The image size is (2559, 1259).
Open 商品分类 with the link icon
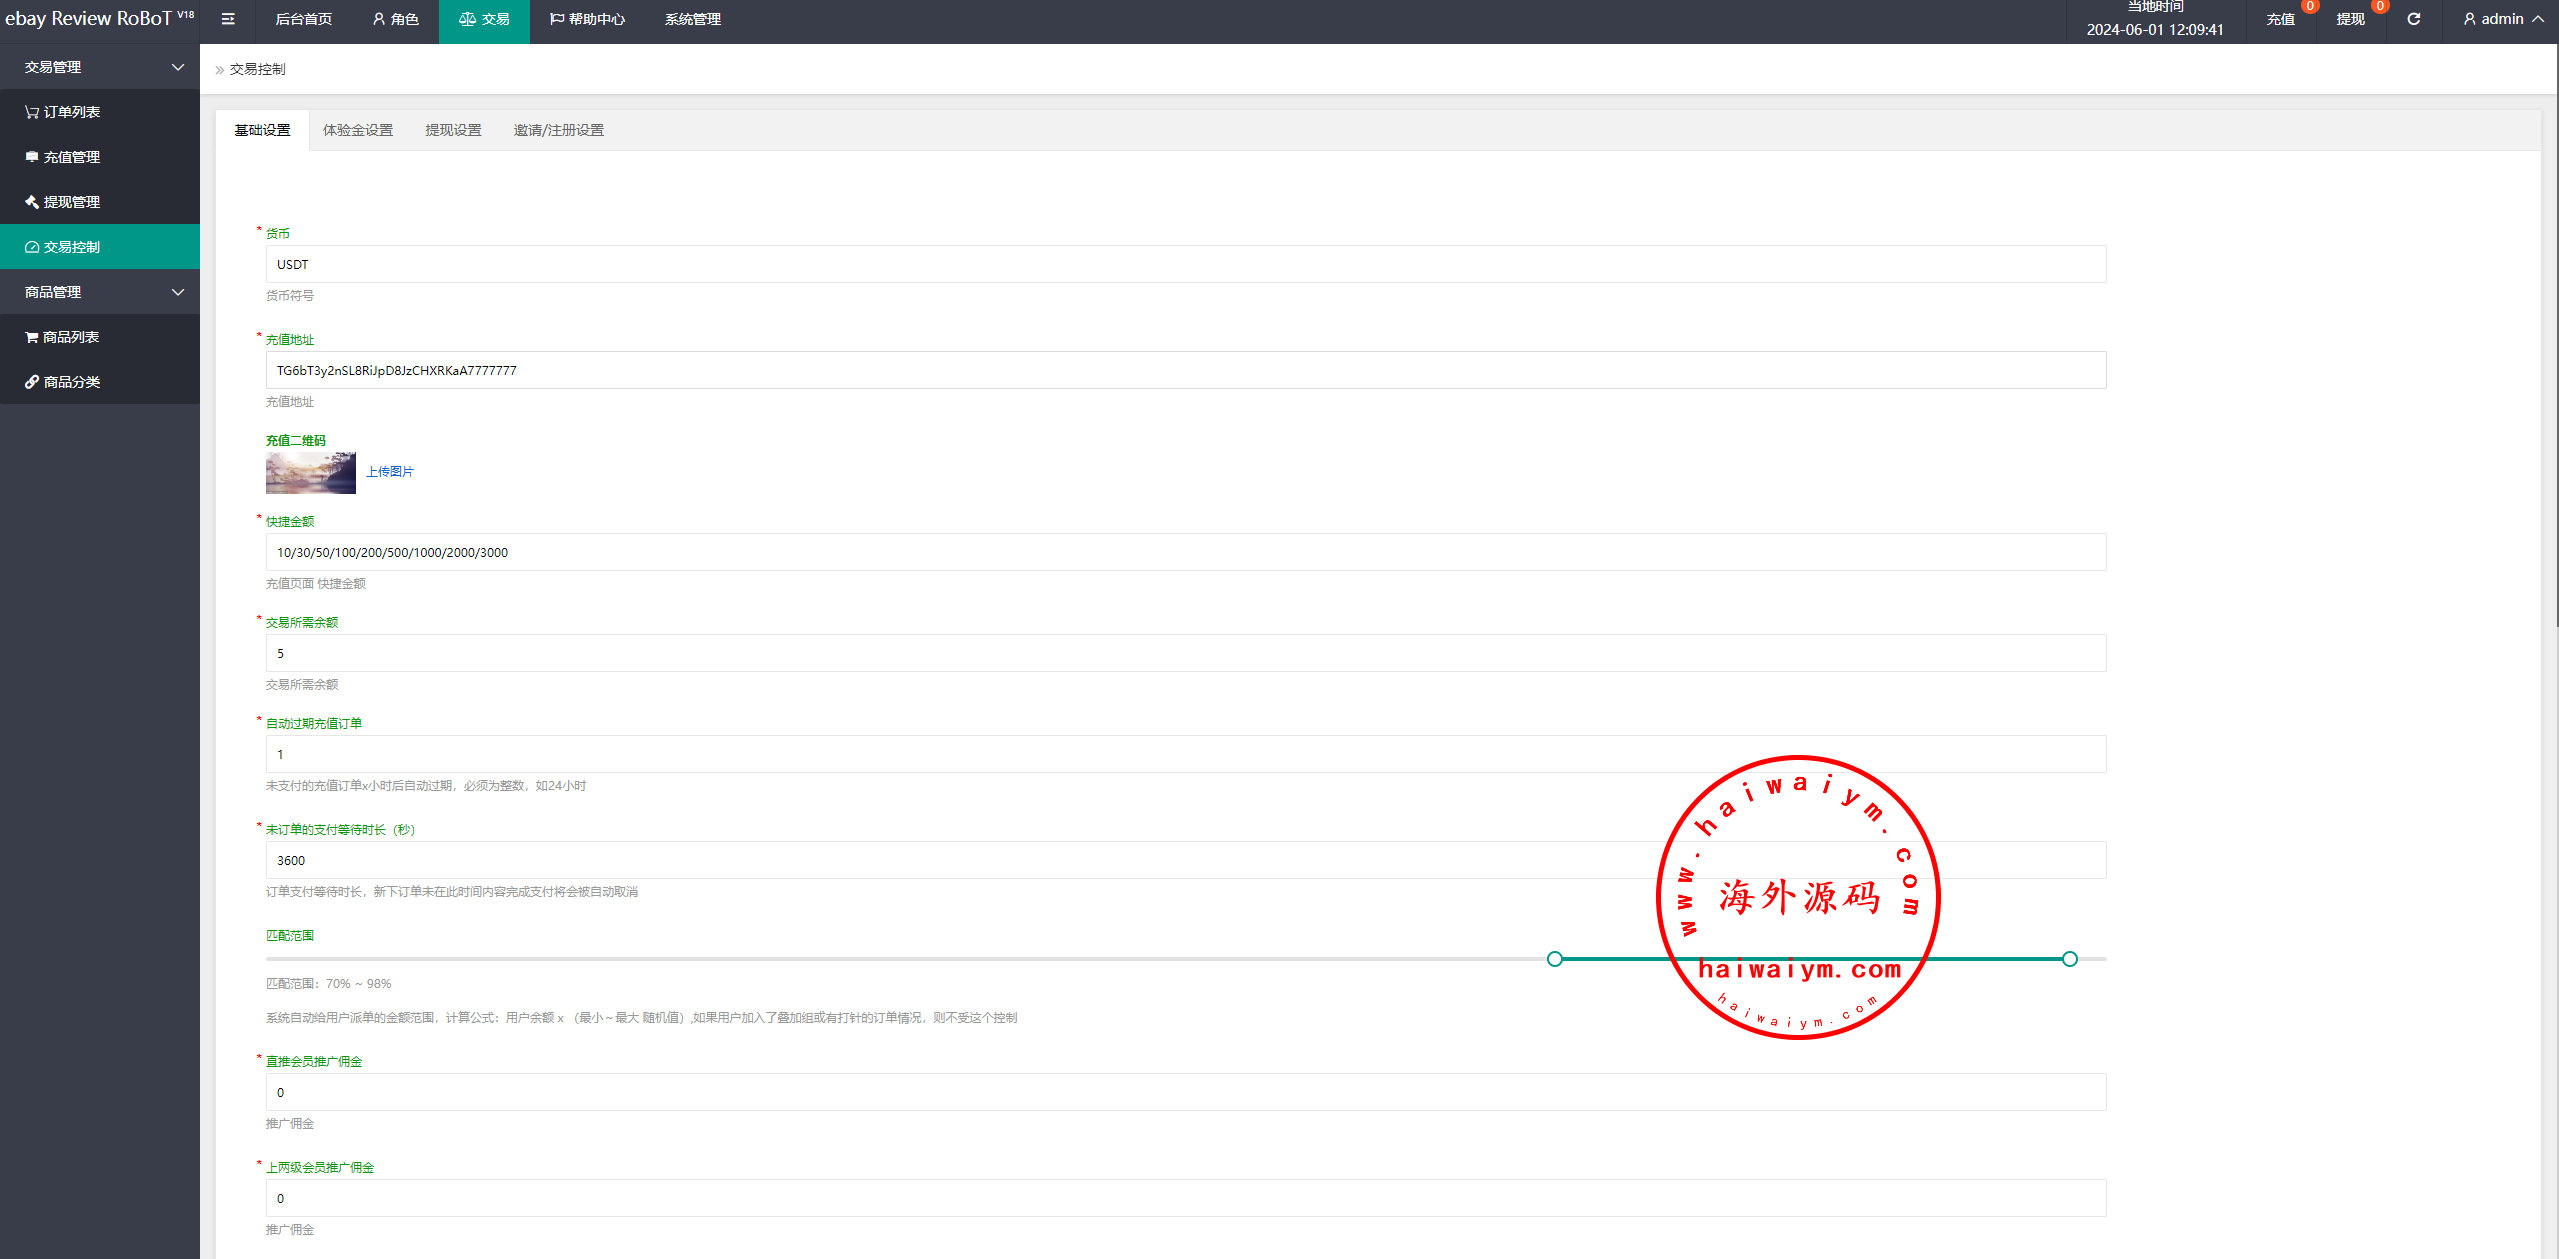70,382
